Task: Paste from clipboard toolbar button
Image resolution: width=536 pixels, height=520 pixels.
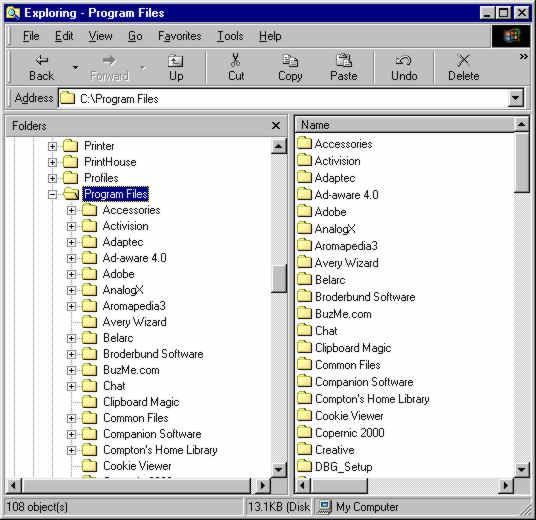Action: pos(344,68)
